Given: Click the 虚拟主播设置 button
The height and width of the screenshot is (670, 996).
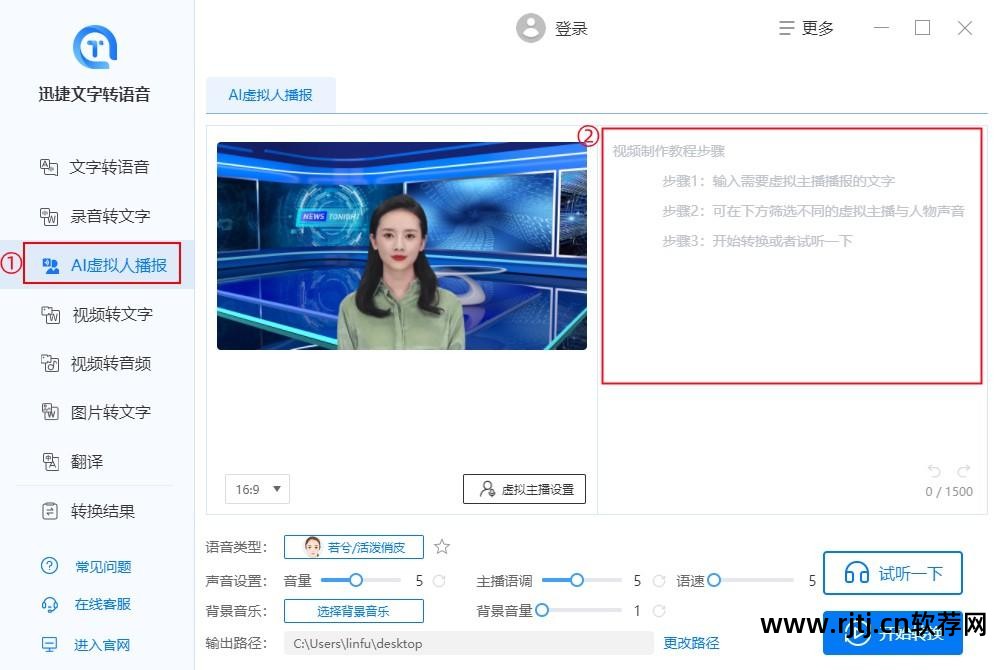Looking at the screenshot, I should 524,489.
